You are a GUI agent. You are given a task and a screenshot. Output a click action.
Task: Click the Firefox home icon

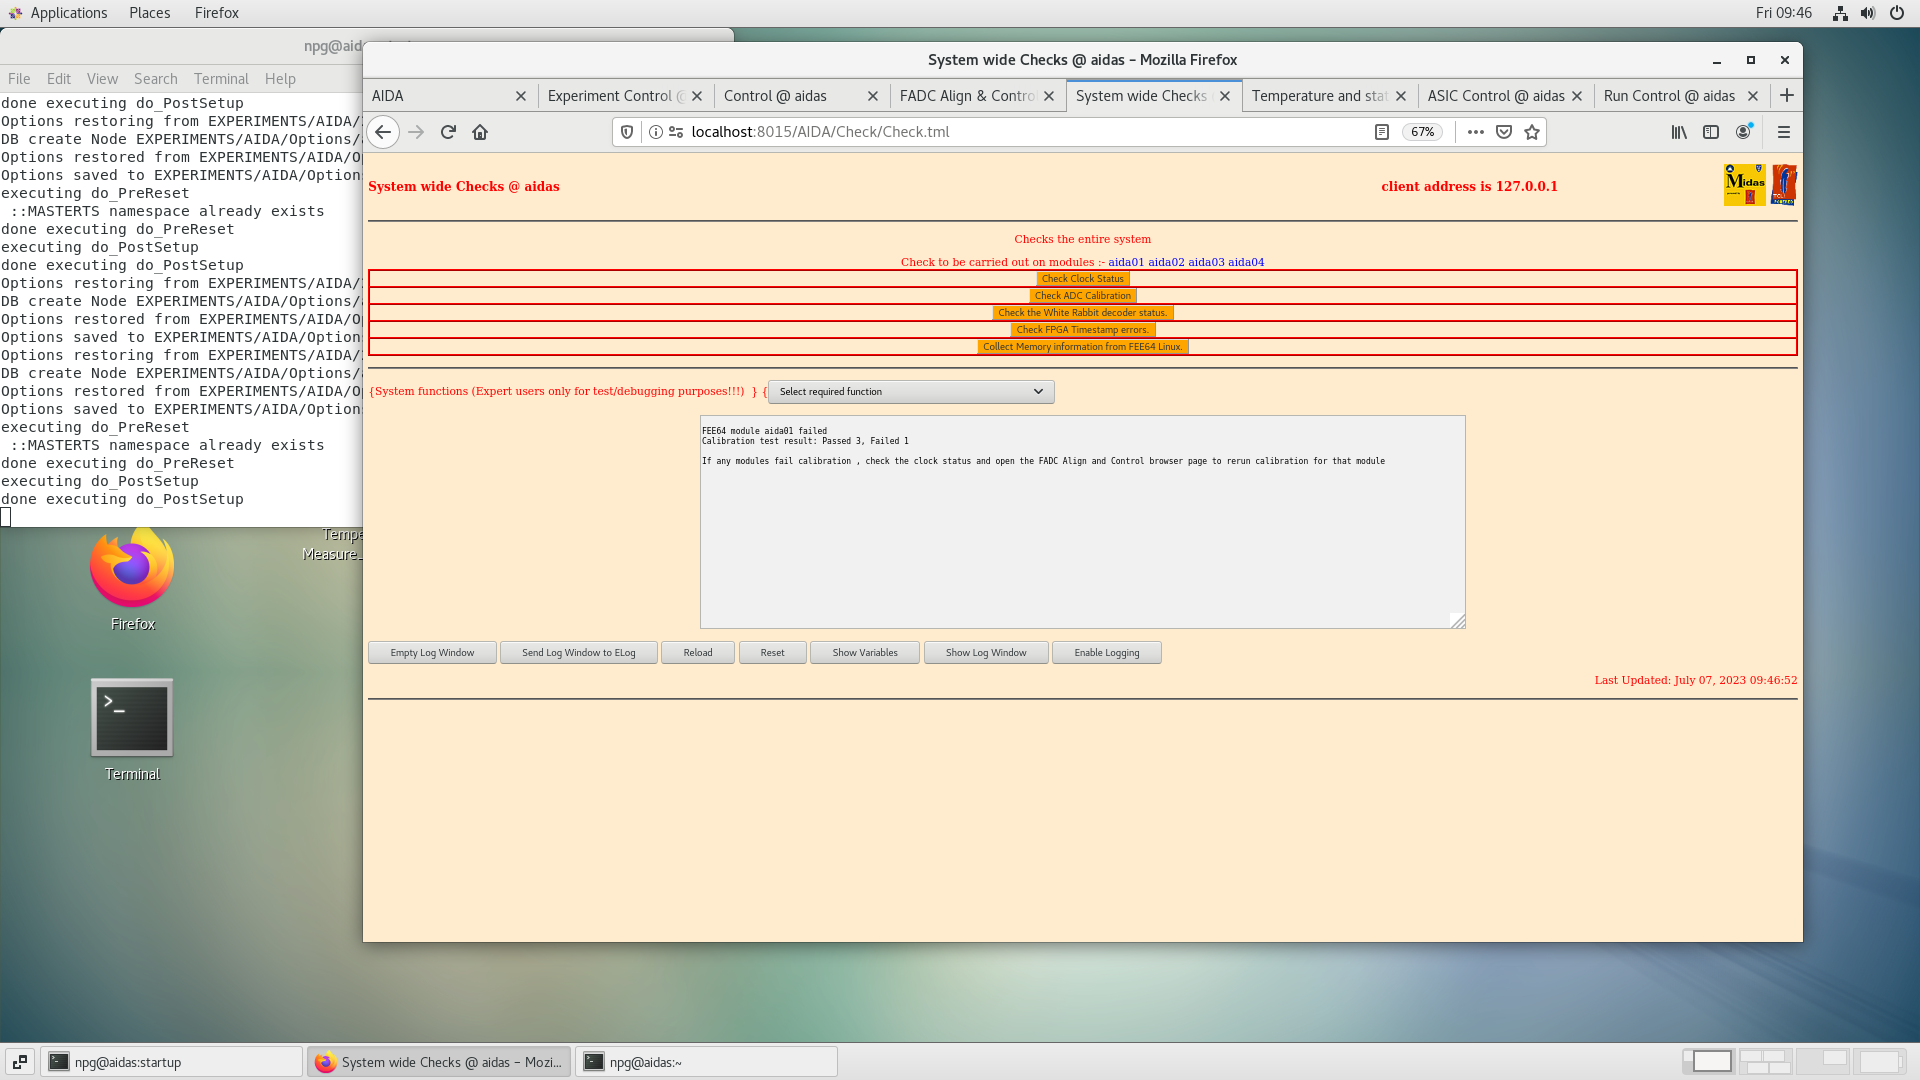(480, 132)
